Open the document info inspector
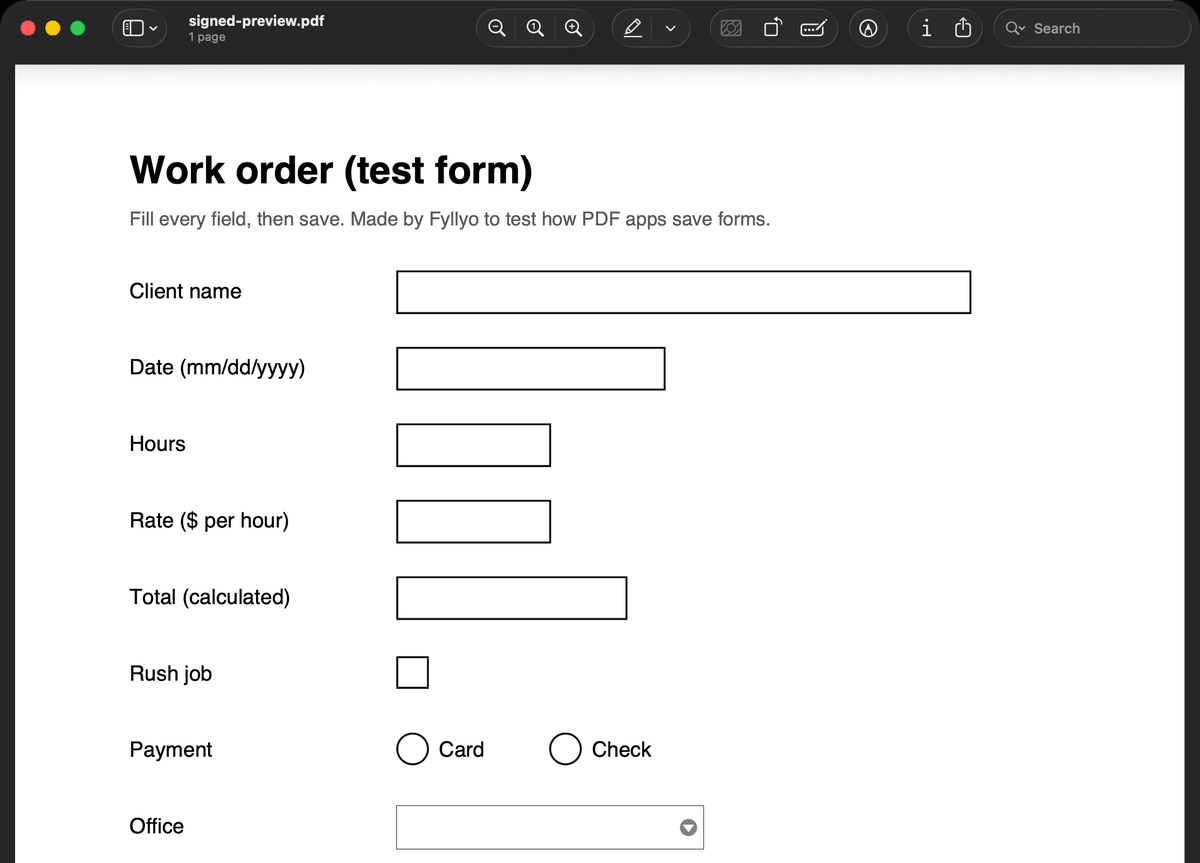1200x863 pixels. (926, 29)
